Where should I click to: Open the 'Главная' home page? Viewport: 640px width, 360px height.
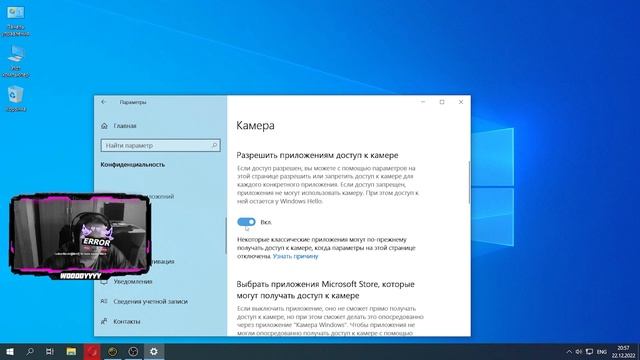125,126
